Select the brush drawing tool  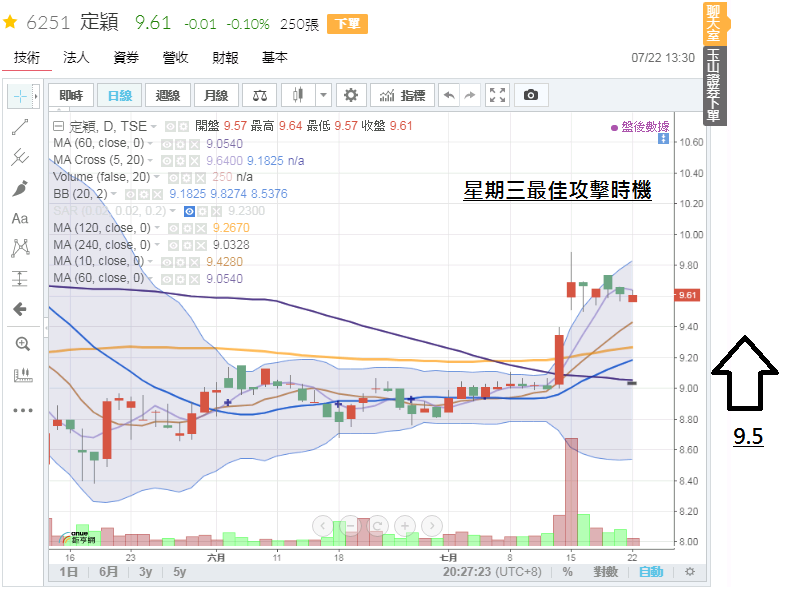point(20,188)
